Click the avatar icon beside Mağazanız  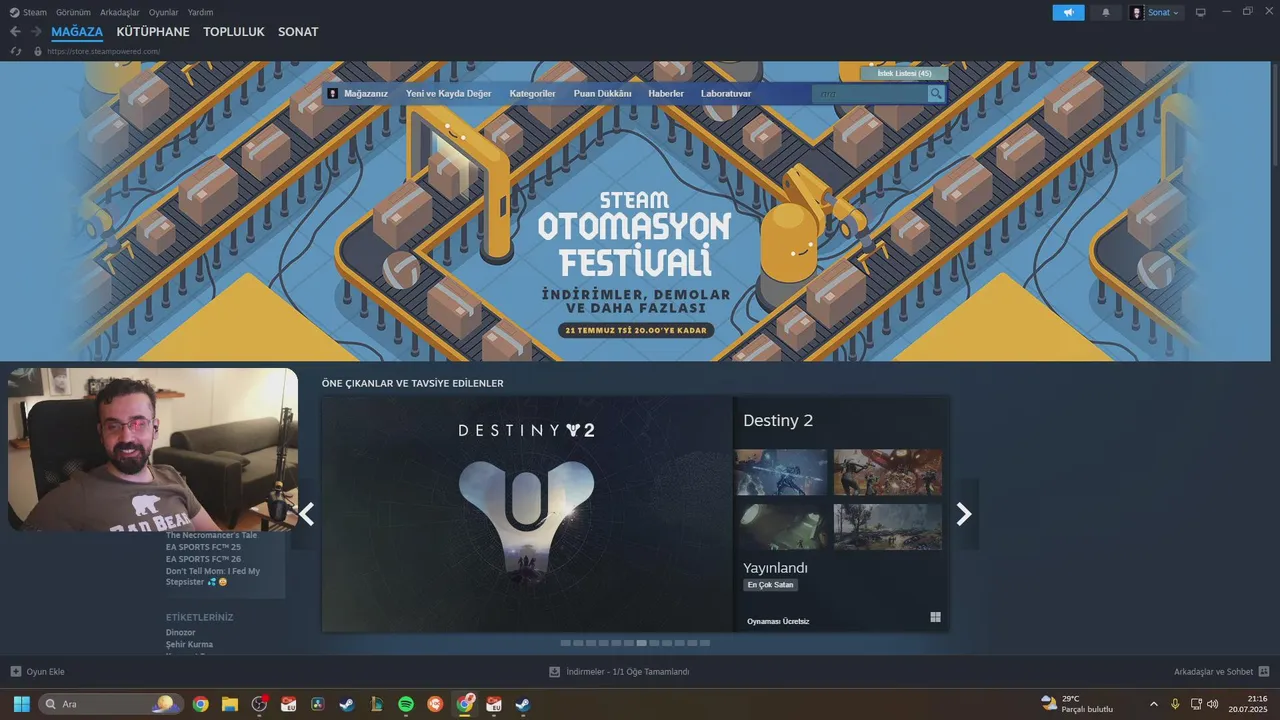click(x=333, y=93)
